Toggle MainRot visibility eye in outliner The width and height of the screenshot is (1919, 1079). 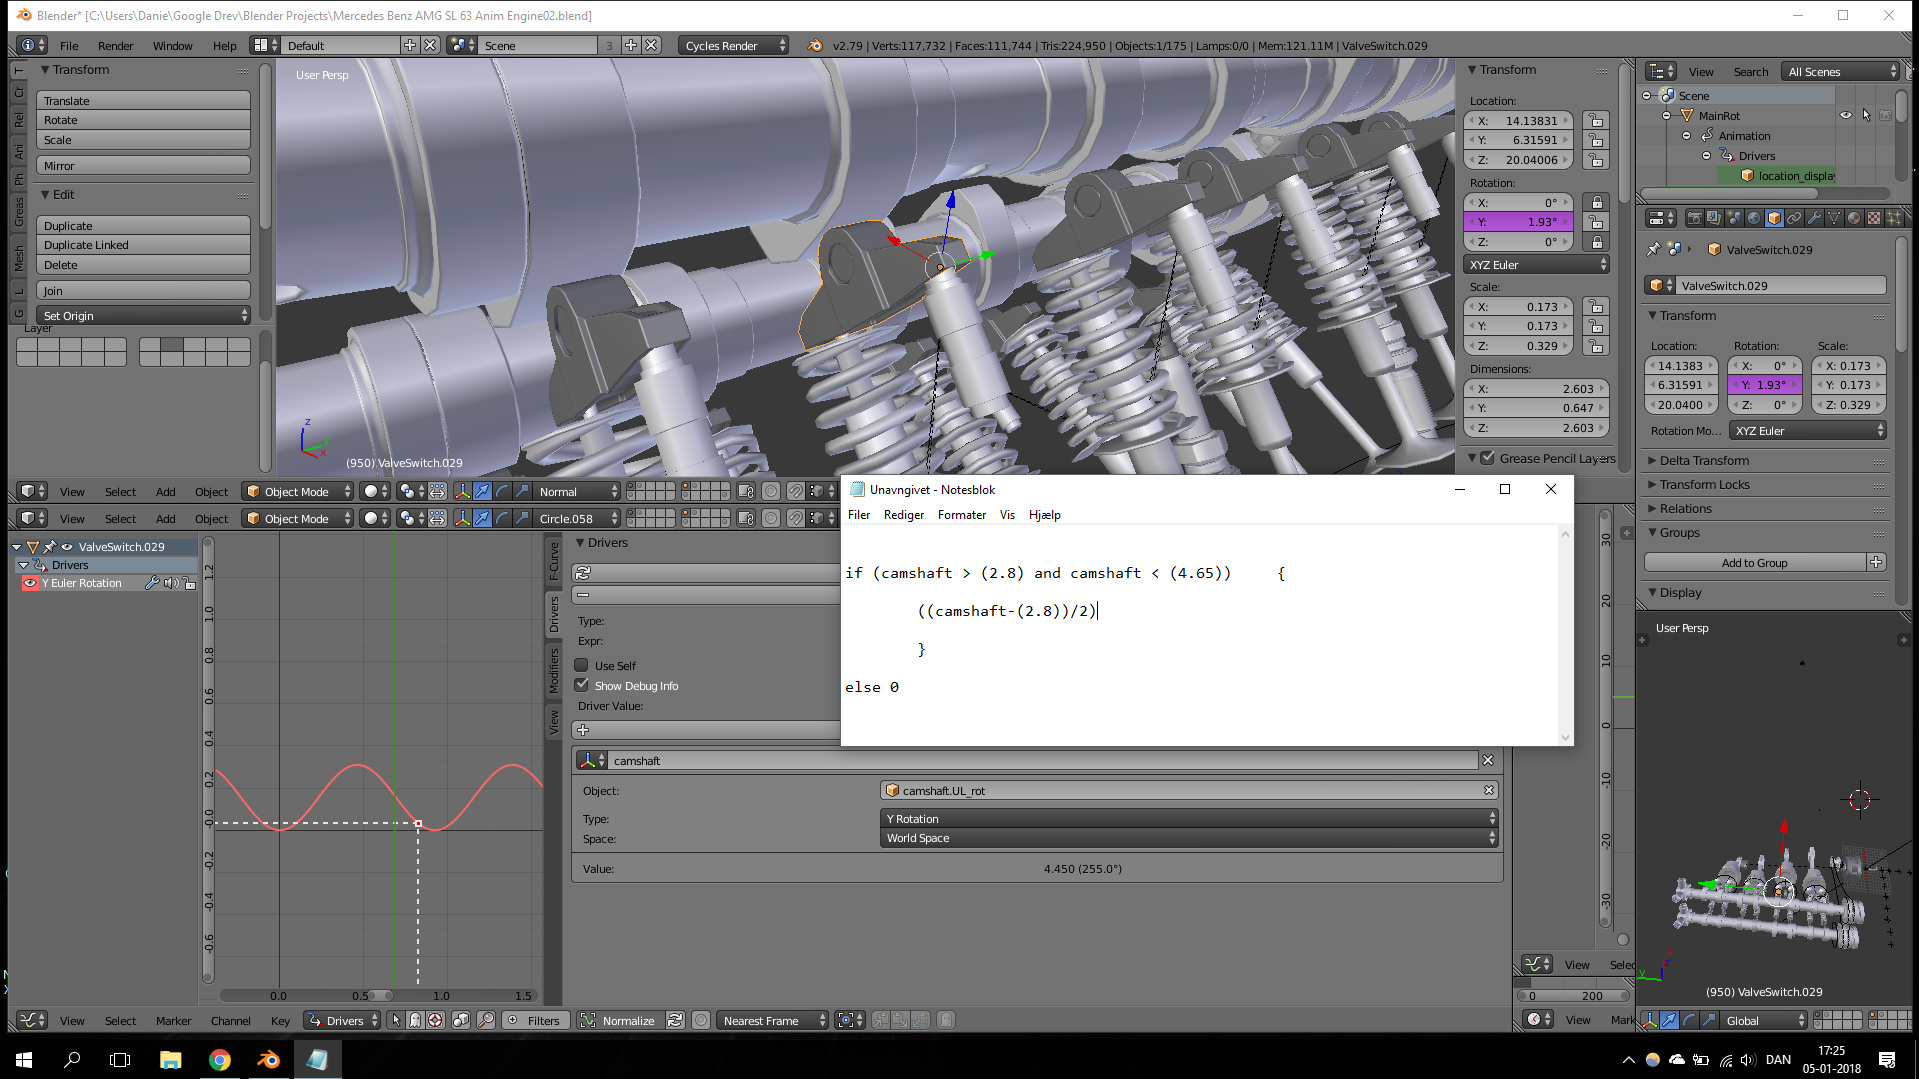pos(1846,115)
